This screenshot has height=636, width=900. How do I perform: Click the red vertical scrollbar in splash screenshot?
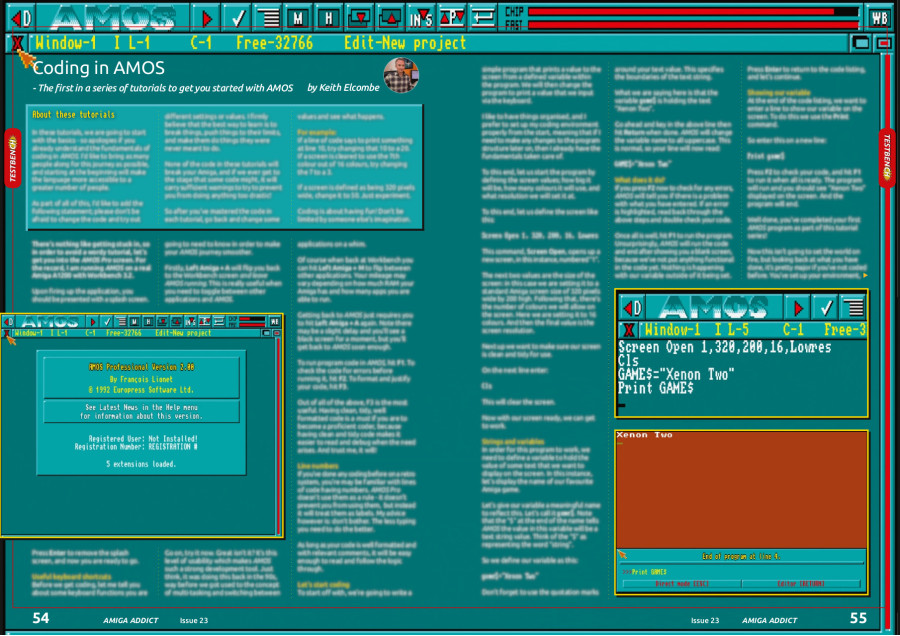tap(278, 436)
